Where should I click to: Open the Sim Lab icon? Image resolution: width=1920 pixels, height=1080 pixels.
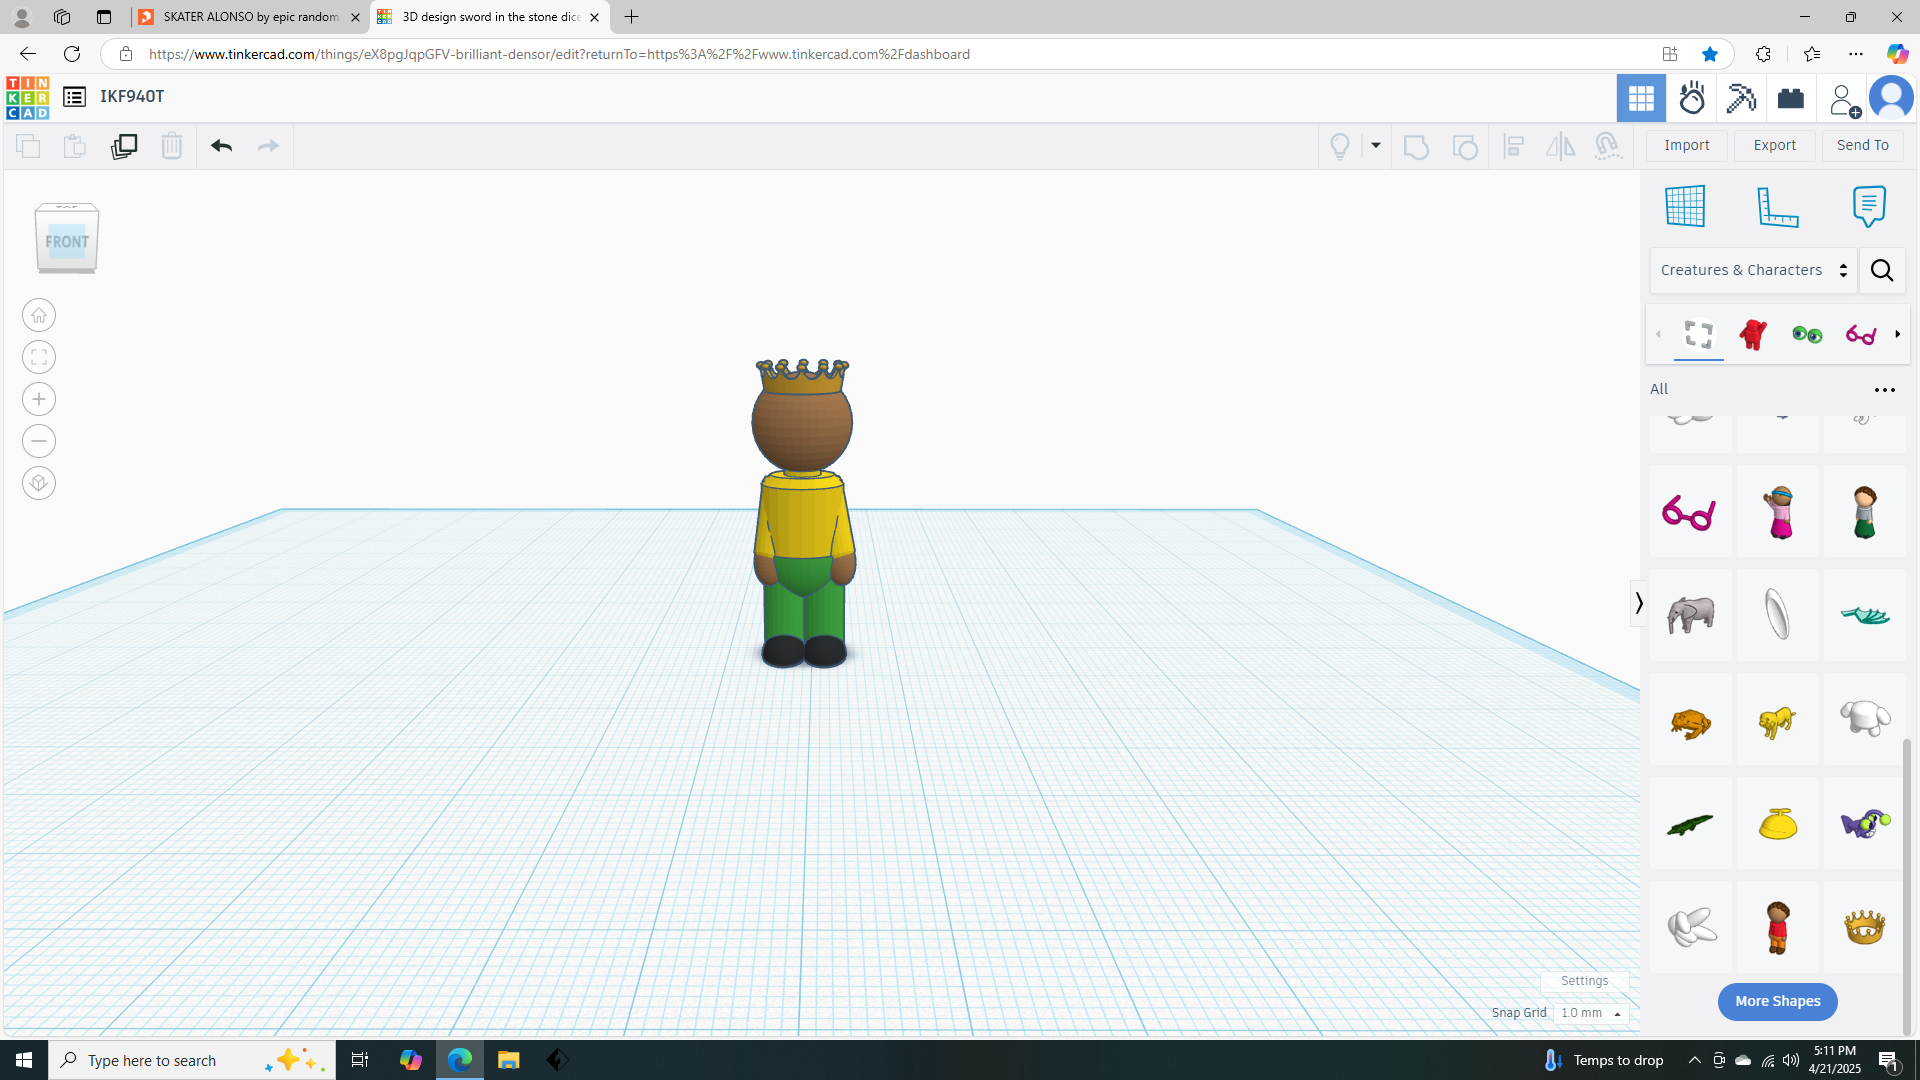point(1692,98)
